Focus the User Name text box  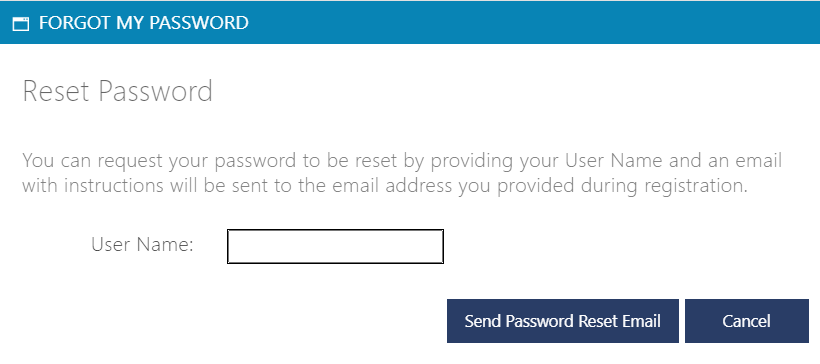coord(335,246)
